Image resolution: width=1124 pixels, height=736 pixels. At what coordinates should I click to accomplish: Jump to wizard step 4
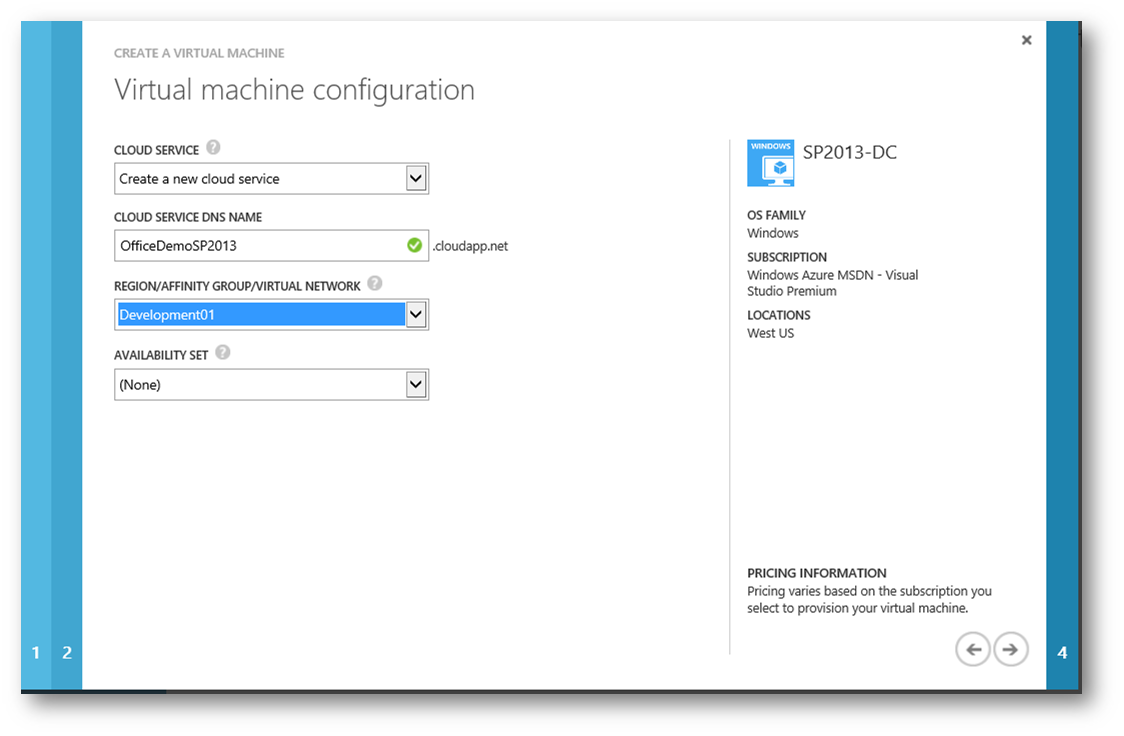(x=1062, y=653)
